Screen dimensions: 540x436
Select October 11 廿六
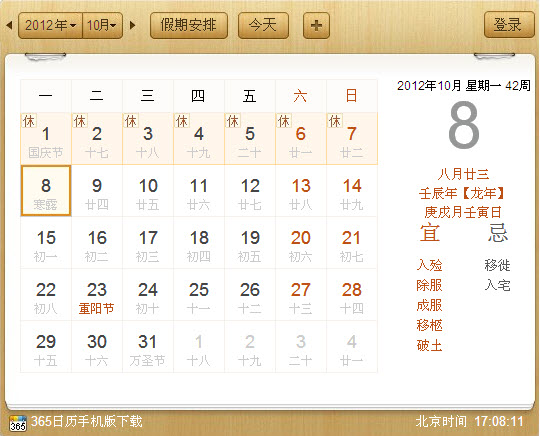[199, 191]
